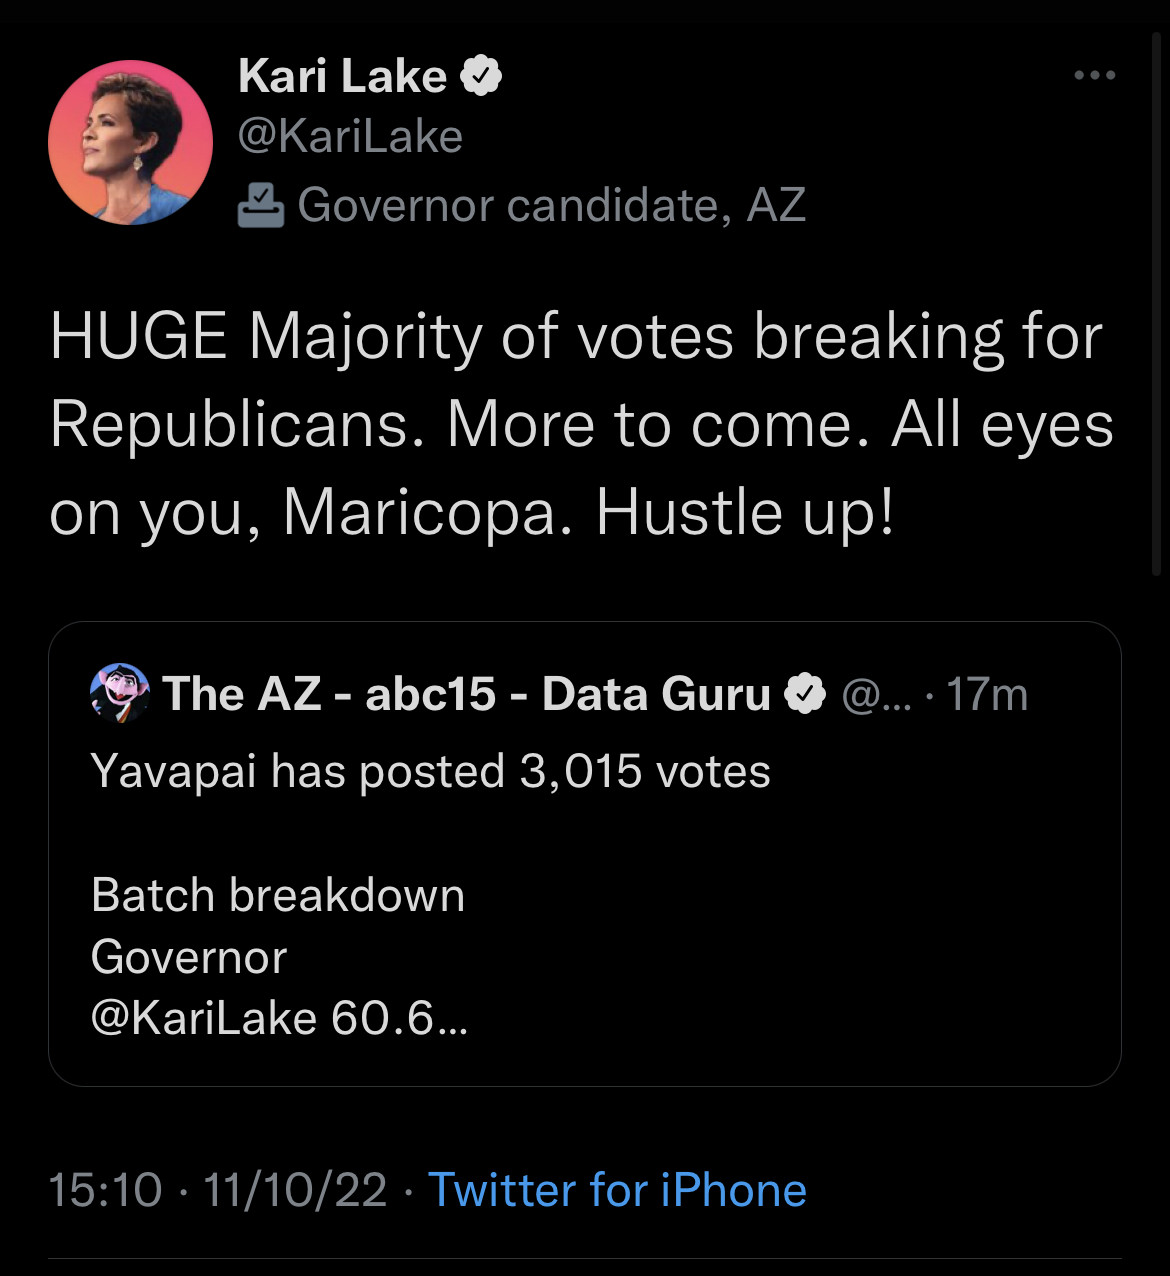Open the Kari Lake display name

[x=342, y=76]
